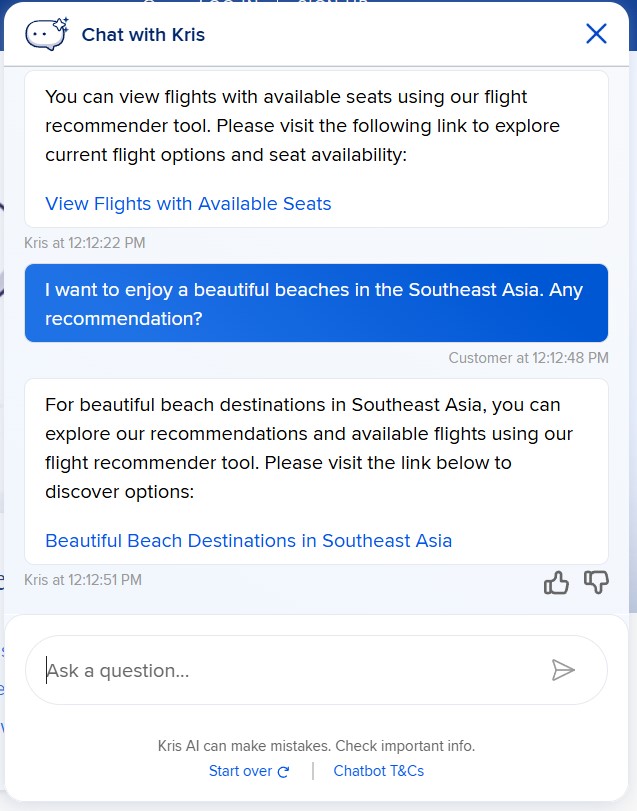The width and height of the screenshot is (637, 811).
Task: Send a message using the paper plane icon
Action: 565,670
